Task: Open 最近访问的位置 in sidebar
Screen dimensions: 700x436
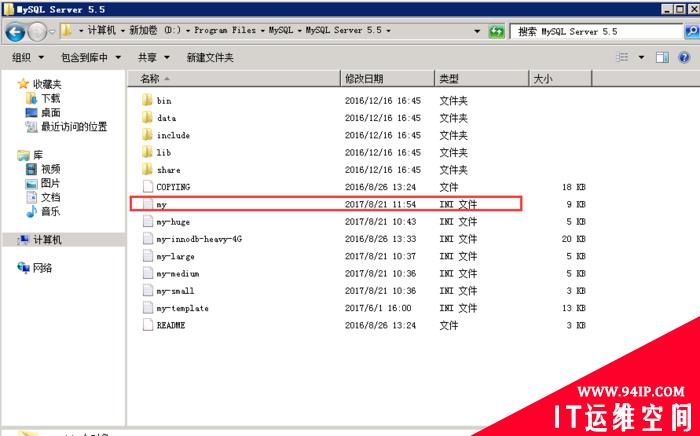Action: tap(67, 127)
